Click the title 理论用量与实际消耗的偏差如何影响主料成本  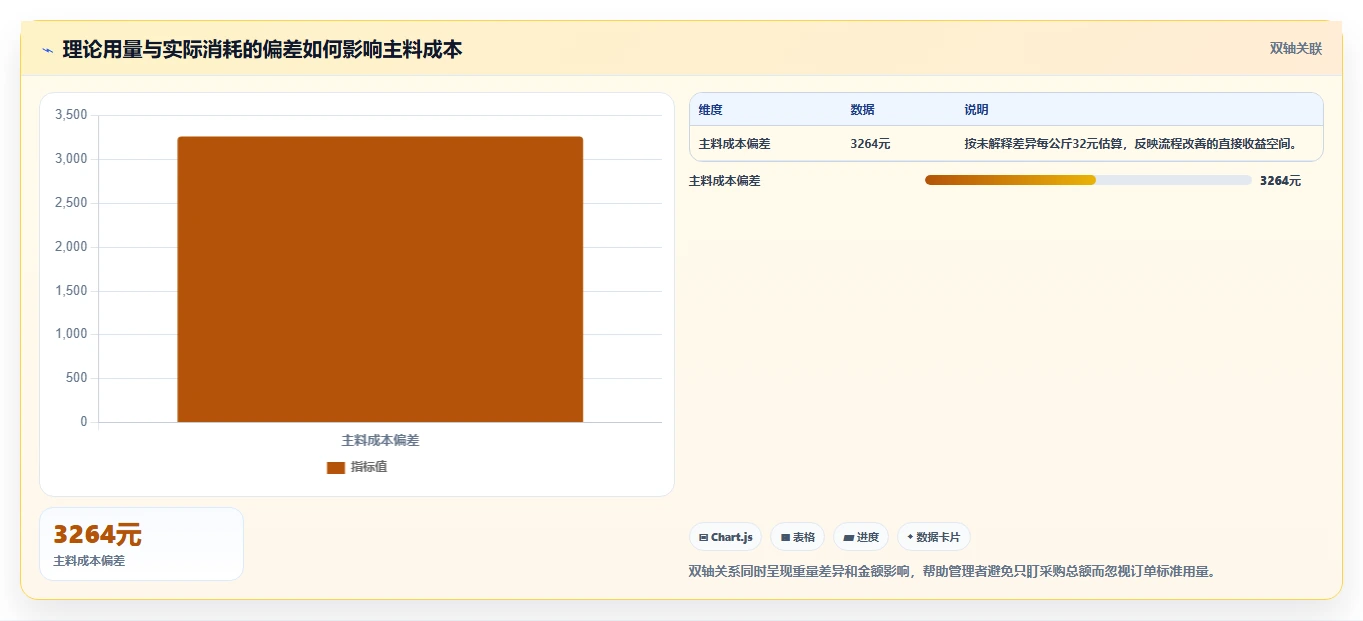coord(262,50)
